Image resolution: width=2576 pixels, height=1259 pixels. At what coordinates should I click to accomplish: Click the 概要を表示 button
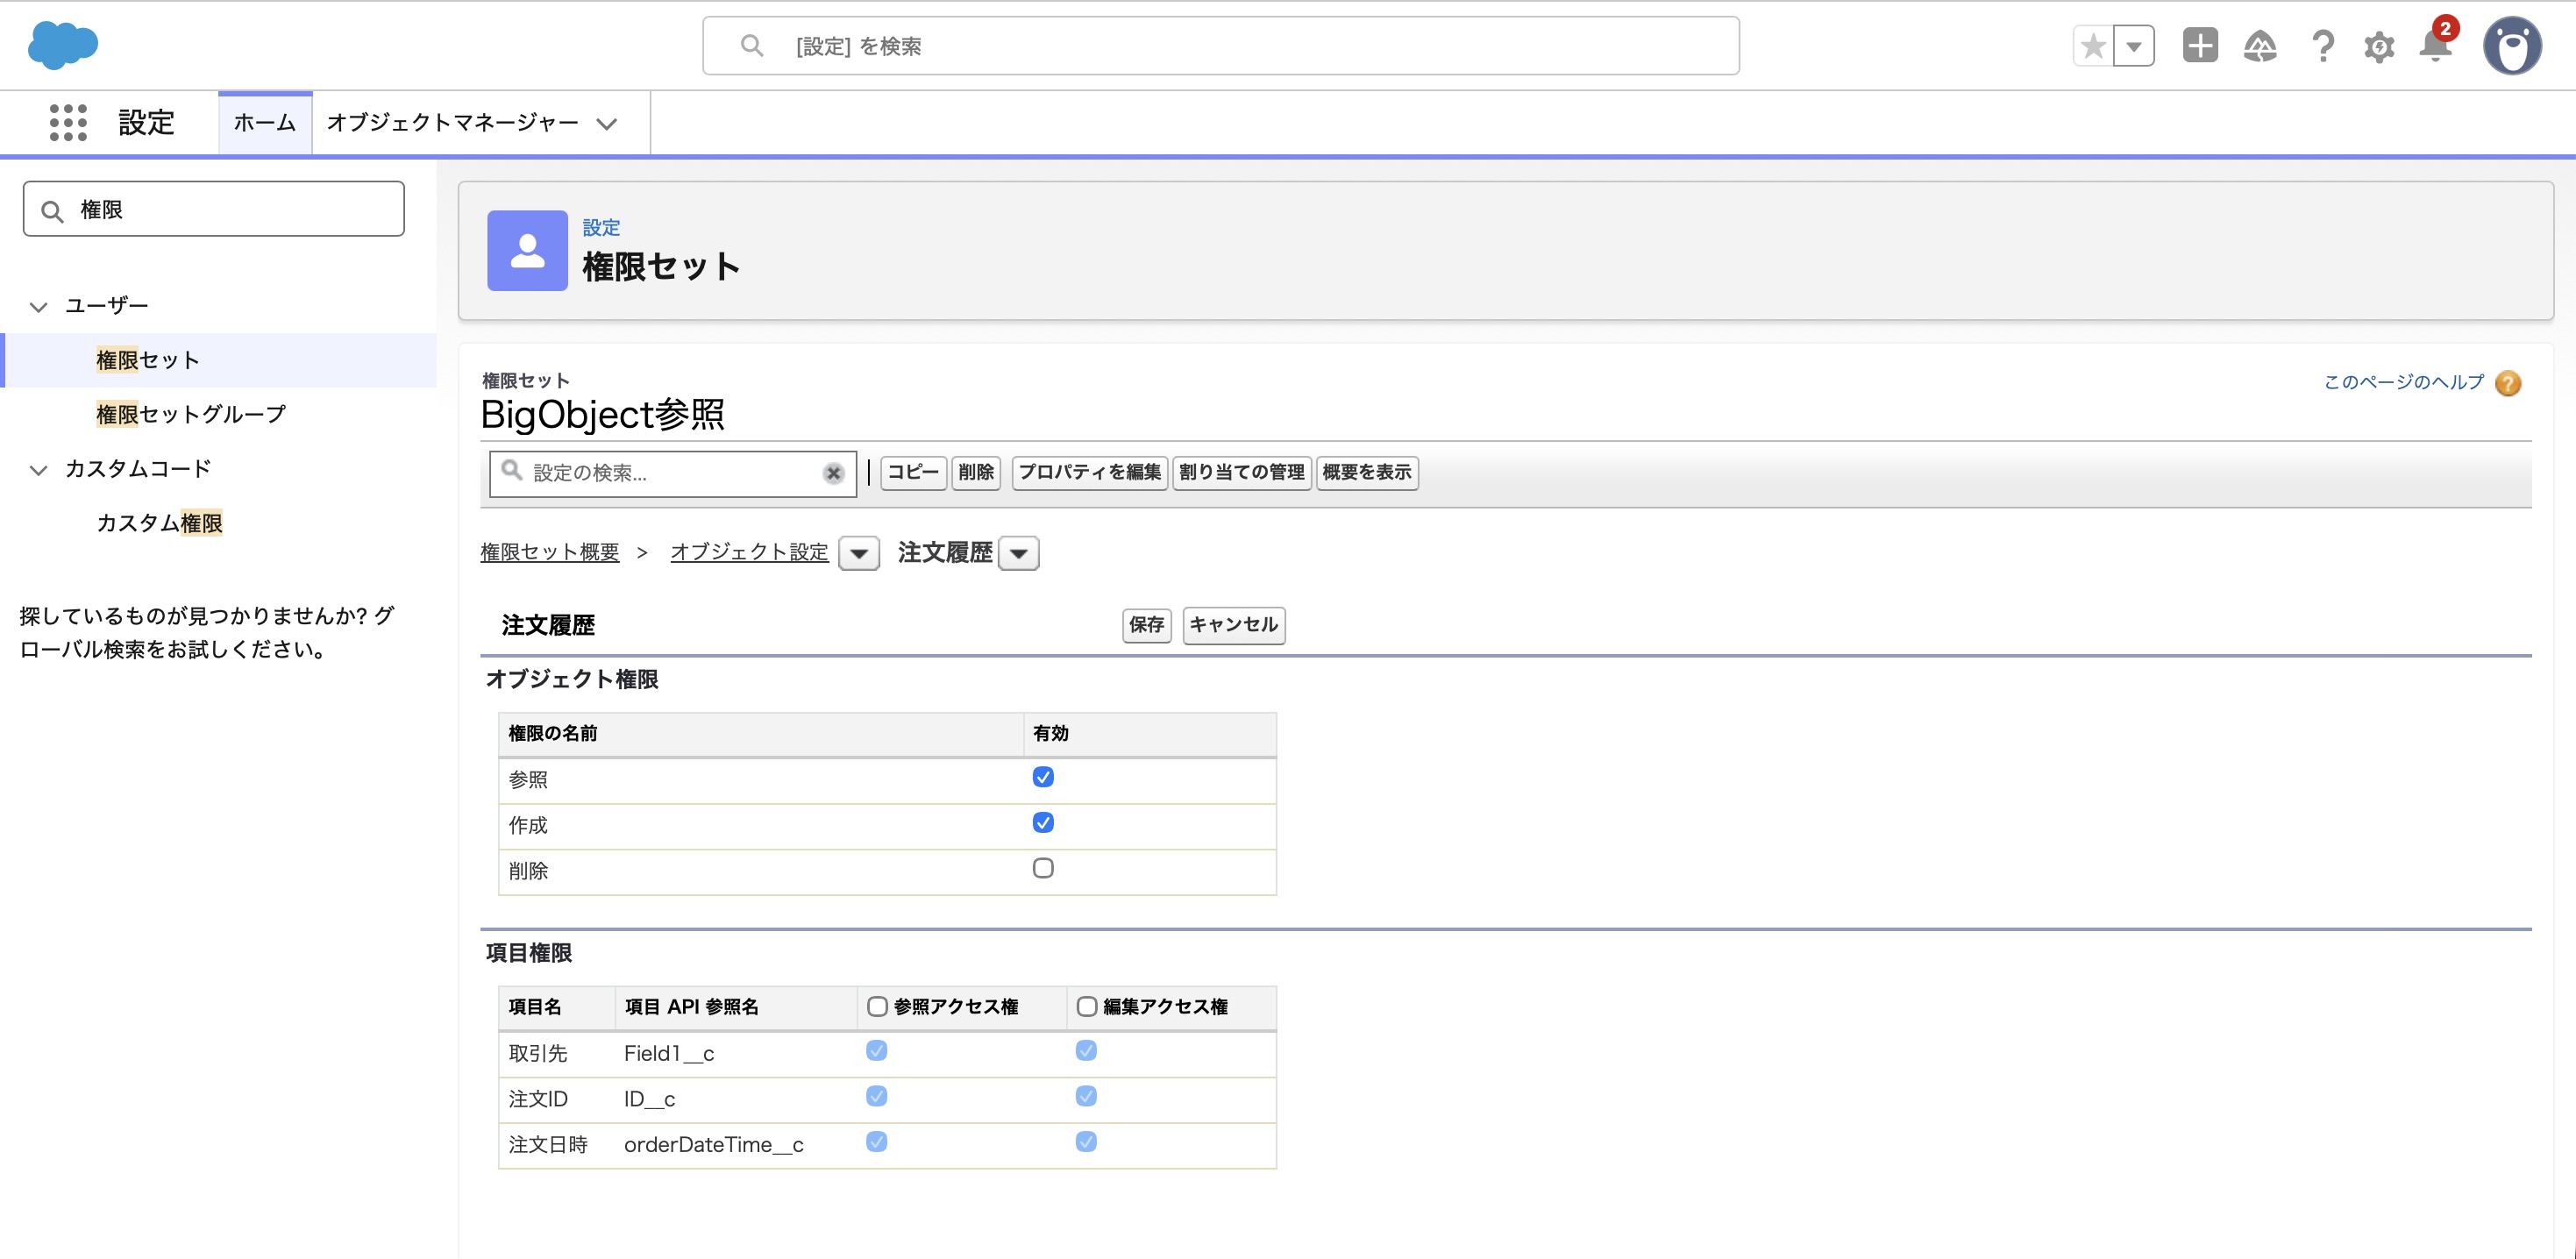[1367, 472]
